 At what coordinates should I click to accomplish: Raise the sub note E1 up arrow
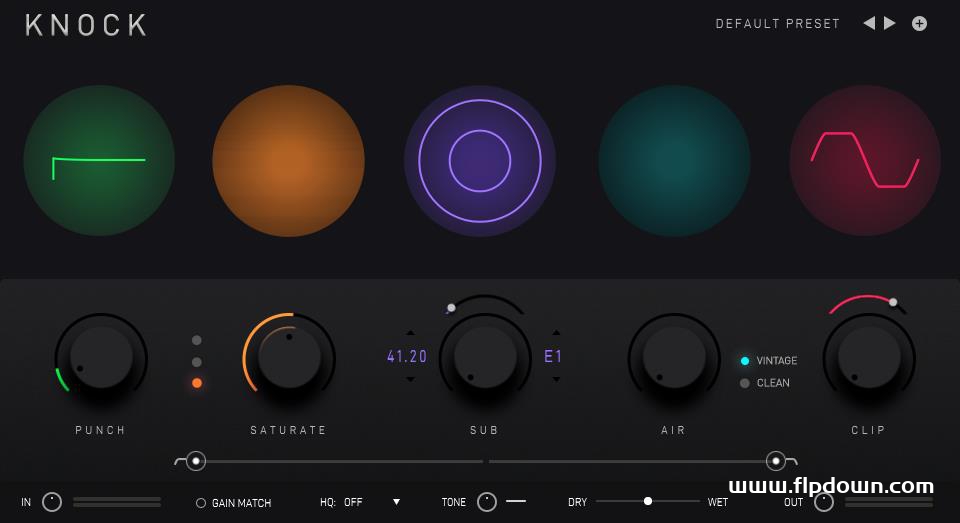click(x=556, y=333)
